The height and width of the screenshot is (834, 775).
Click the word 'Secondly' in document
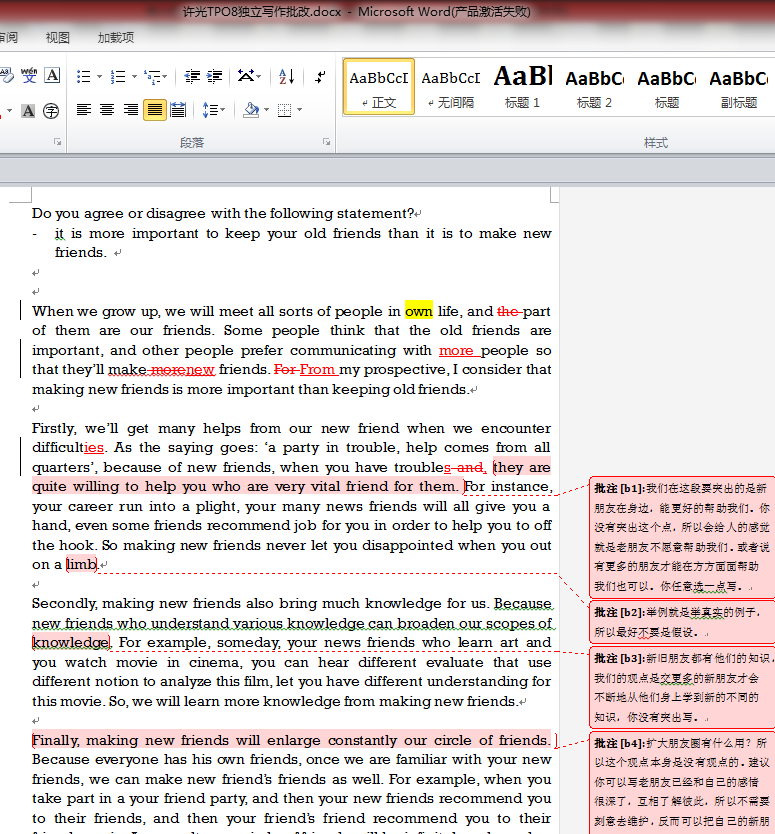click(x=63, y=604)
